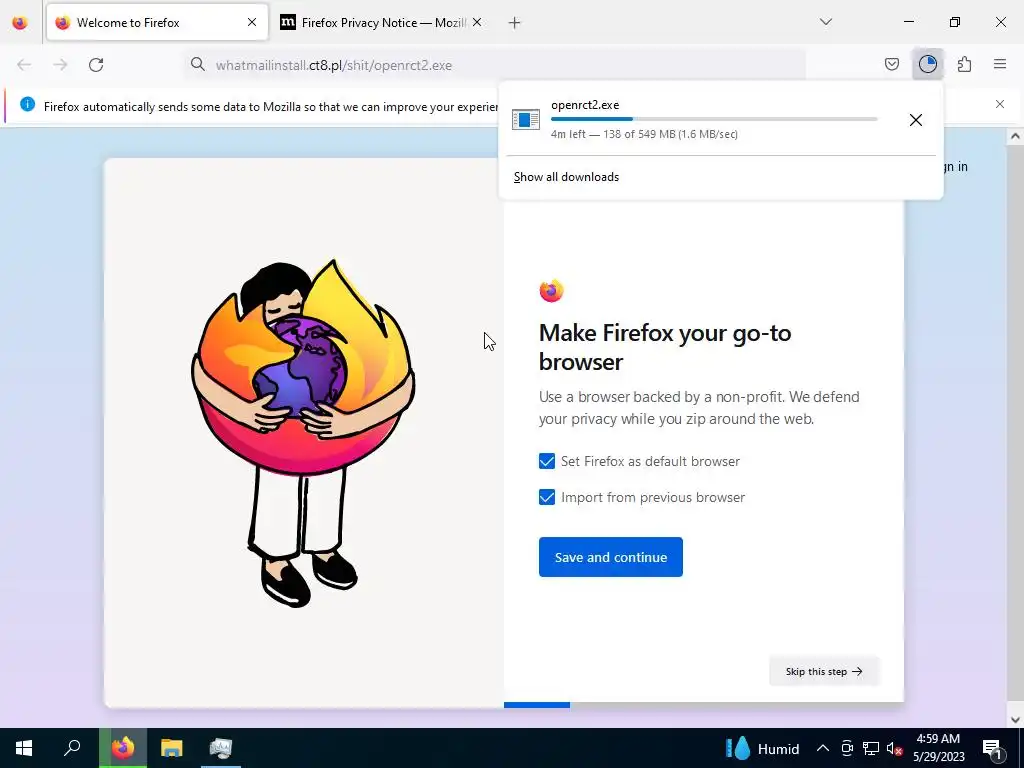Open a new tab with plus button
The image size is (1024, 768).
515,23
